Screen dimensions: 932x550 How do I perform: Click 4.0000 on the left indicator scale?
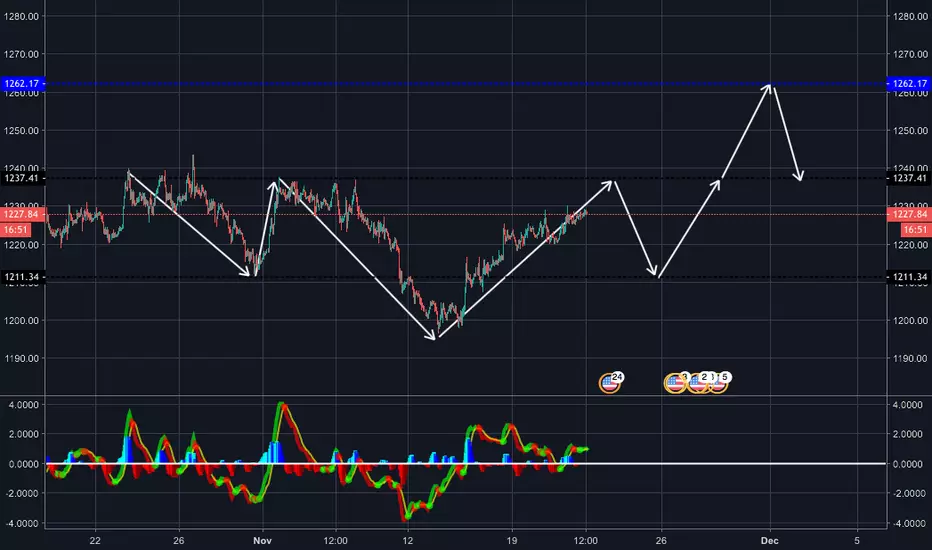pos(24,405)
